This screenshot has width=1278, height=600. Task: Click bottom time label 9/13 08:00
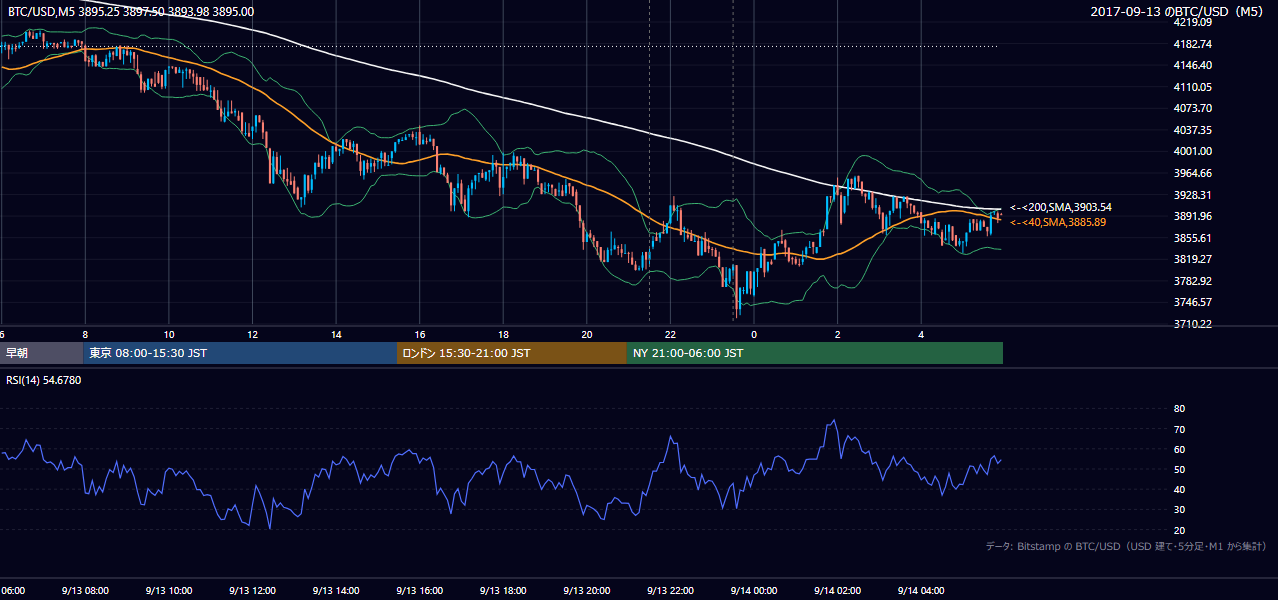[x=83, y=590]
